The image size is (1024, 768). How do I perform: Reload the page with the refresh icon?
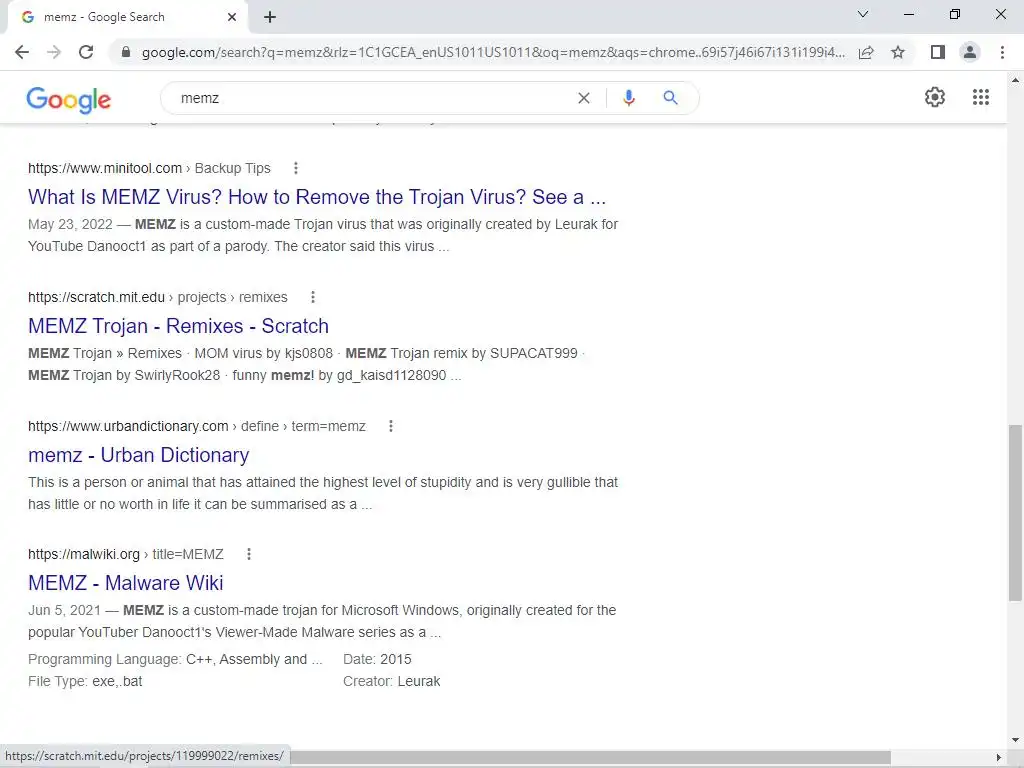86,52
